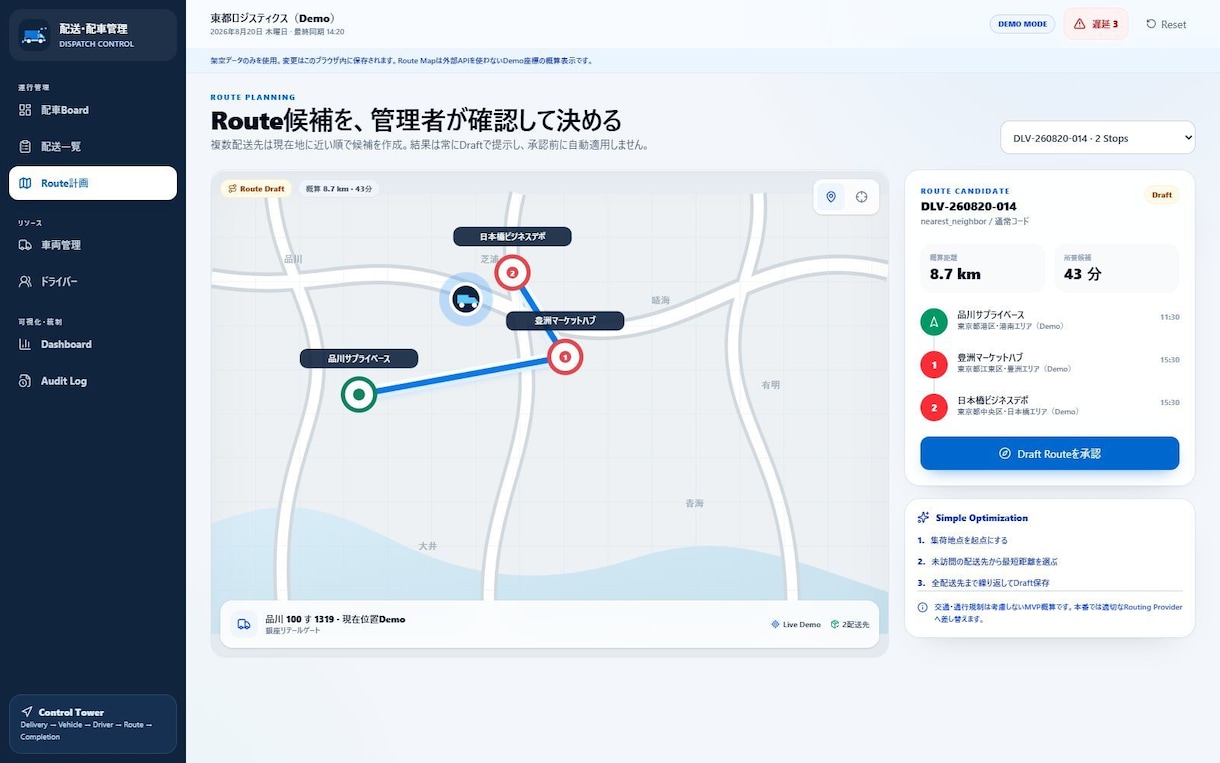1220x763 pixels.
Task: Click the 2配送先 indicator
Action: pyautogui.click(x=850, y=624)
